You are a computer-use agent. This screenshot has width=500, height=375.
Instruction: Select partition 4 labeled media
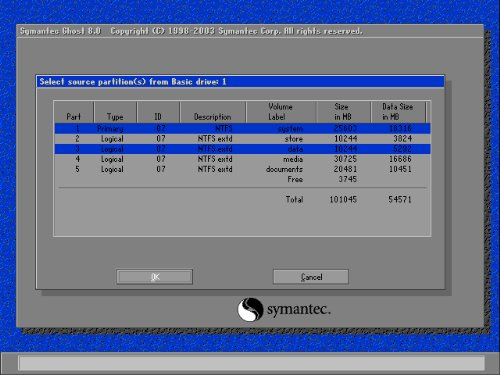[242, 159]
